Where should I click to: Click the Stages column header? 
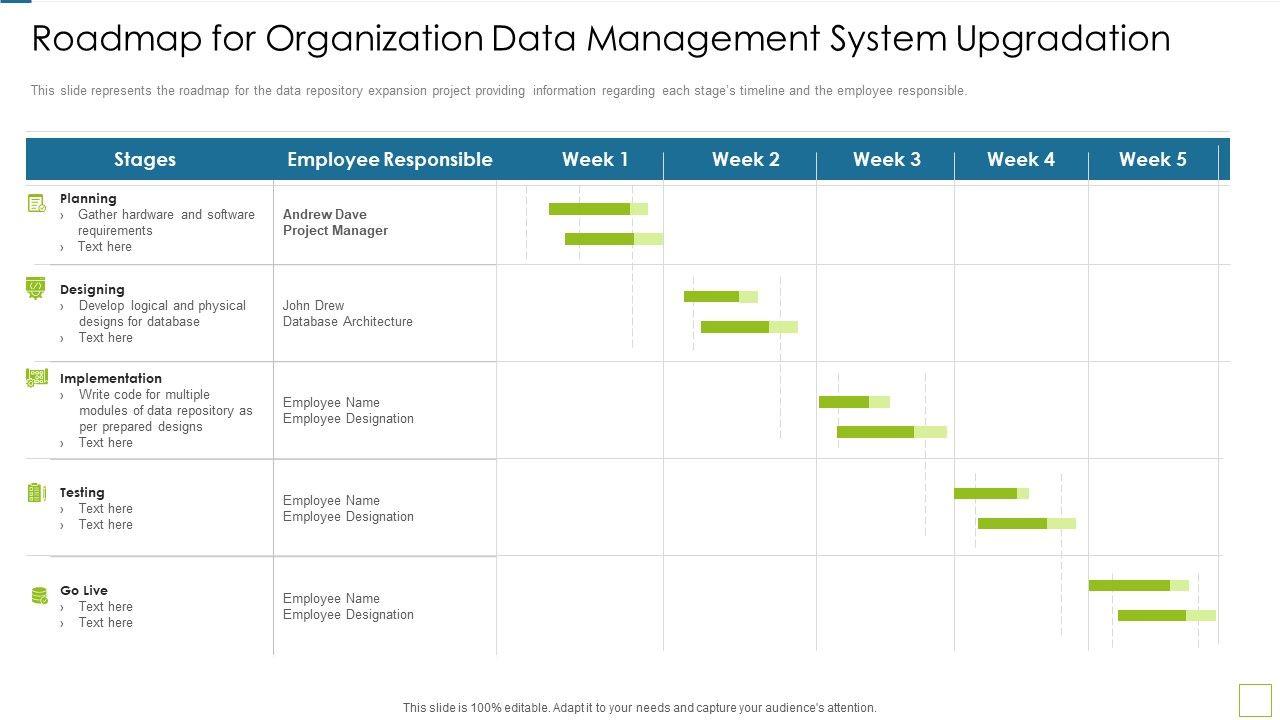tap(145, 159)
